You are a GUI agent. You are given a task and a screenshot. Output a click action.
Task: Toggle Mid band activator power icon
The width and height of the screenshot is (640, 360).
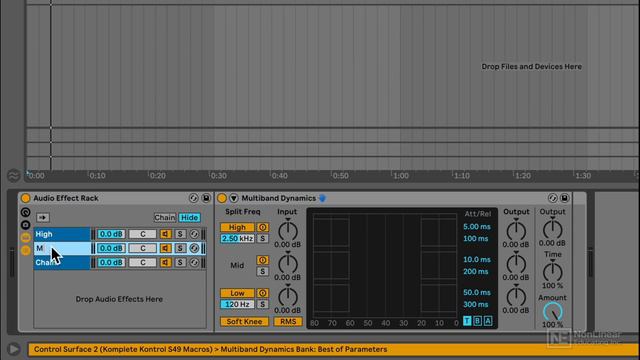(262, 260)
